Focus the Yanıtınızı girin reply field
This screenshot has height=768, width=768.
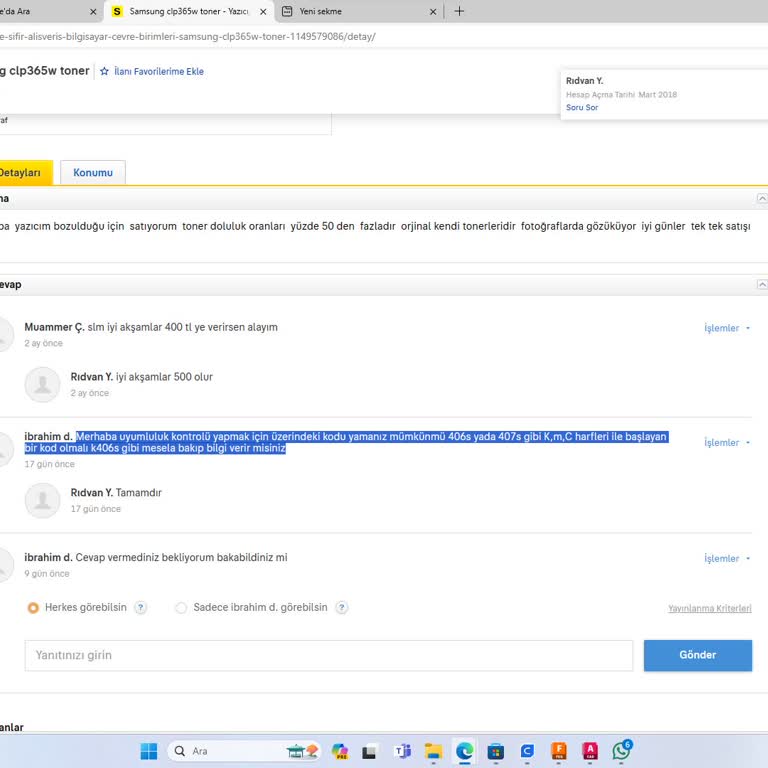pyautogui.click(x=329, y=655)
